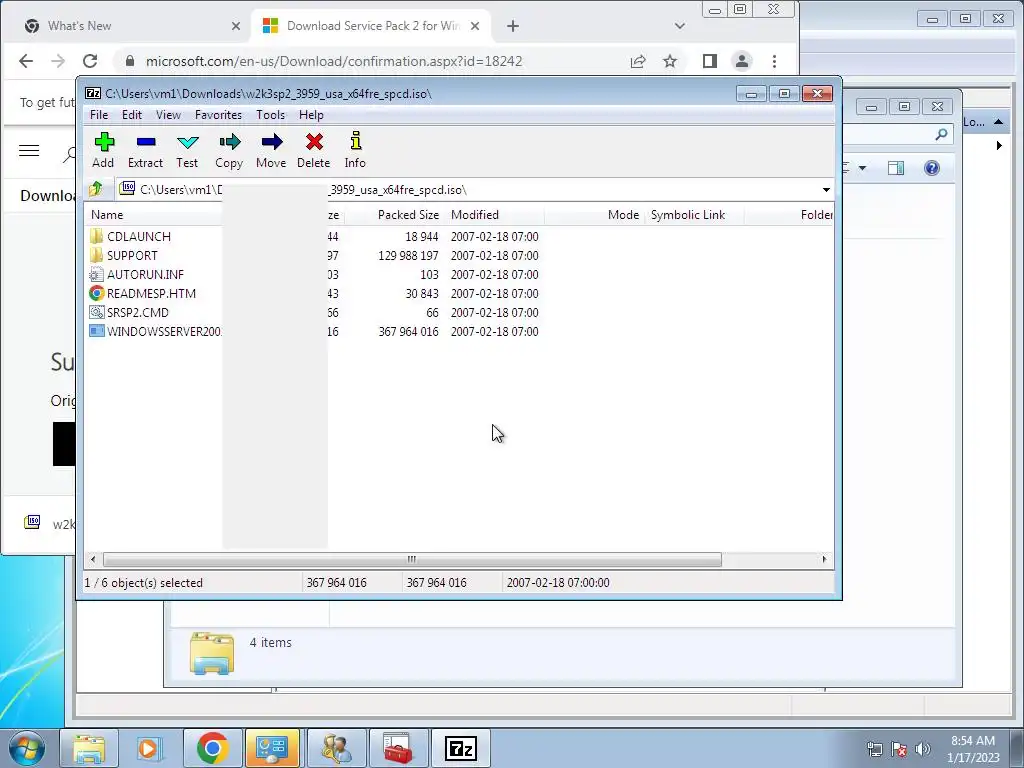
Task: Open Windows Explorer from the taskbar
Action: (x=89, y=748)
